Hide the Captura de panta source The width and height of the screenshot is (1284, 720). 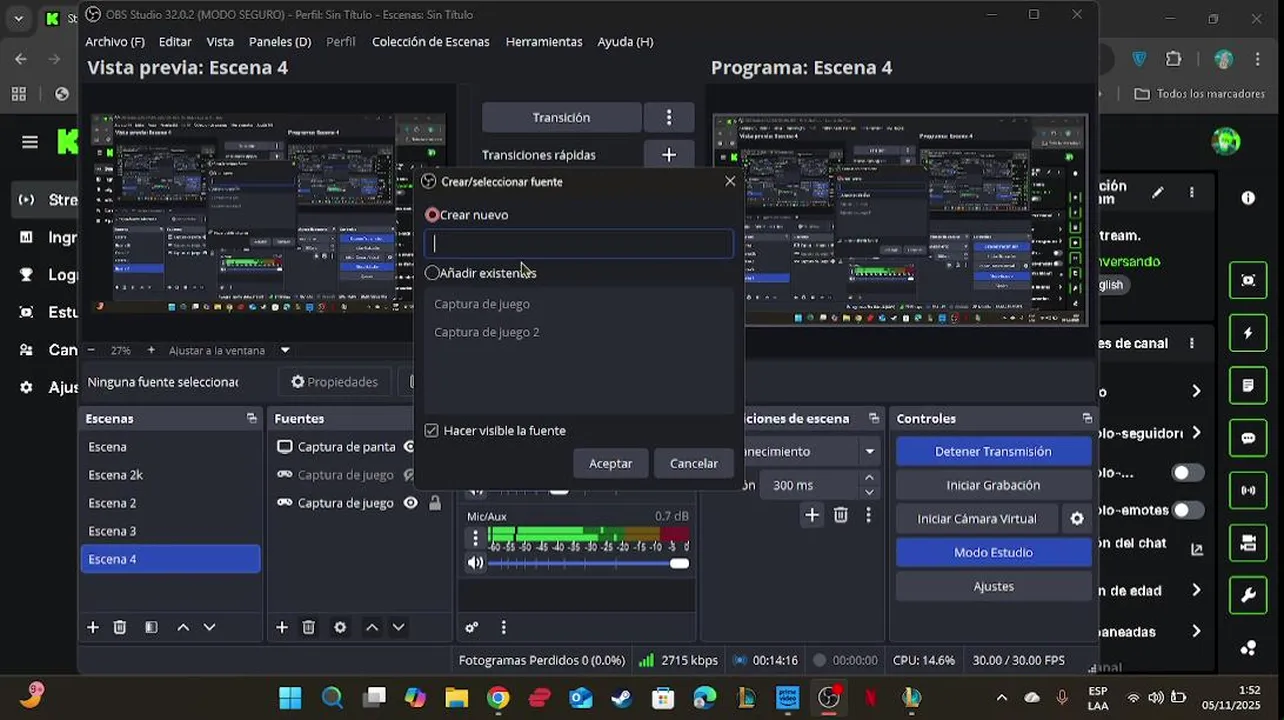coord(408,447)
